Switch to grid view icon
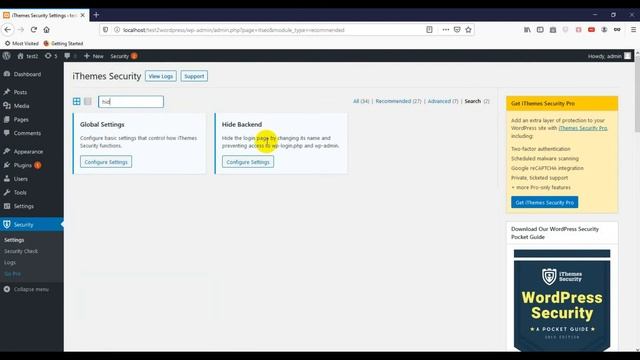This screenshot has width=640, height=360. (77, 101)
